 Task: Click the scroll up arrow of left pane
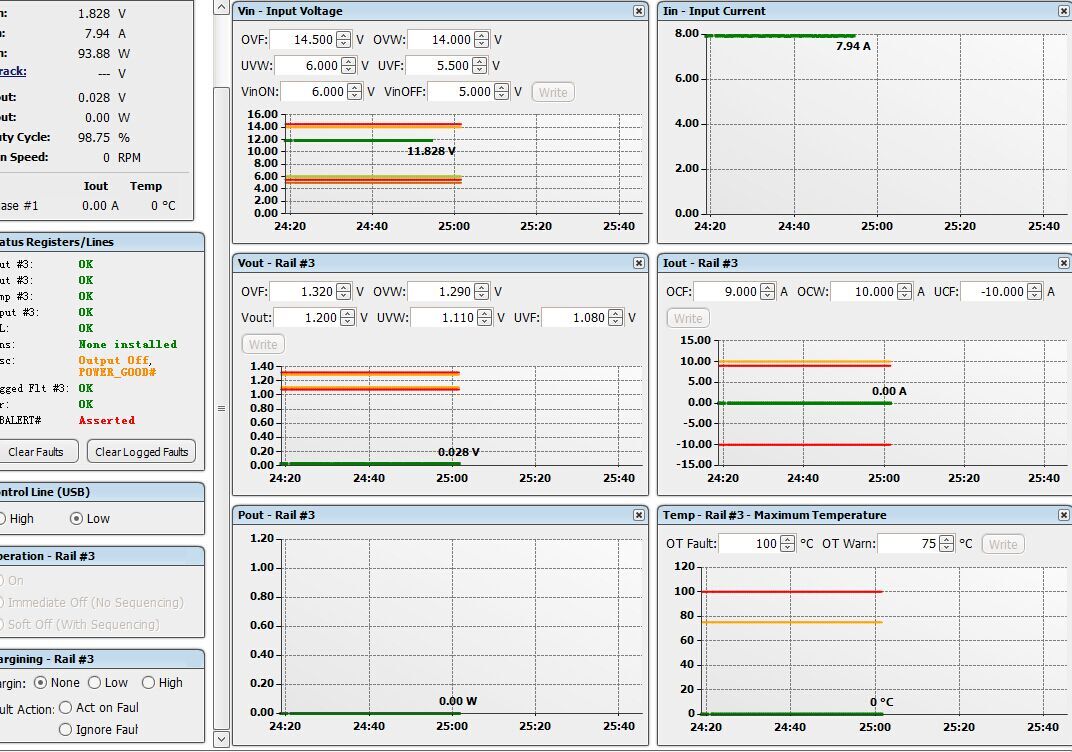tap(222, 8)
